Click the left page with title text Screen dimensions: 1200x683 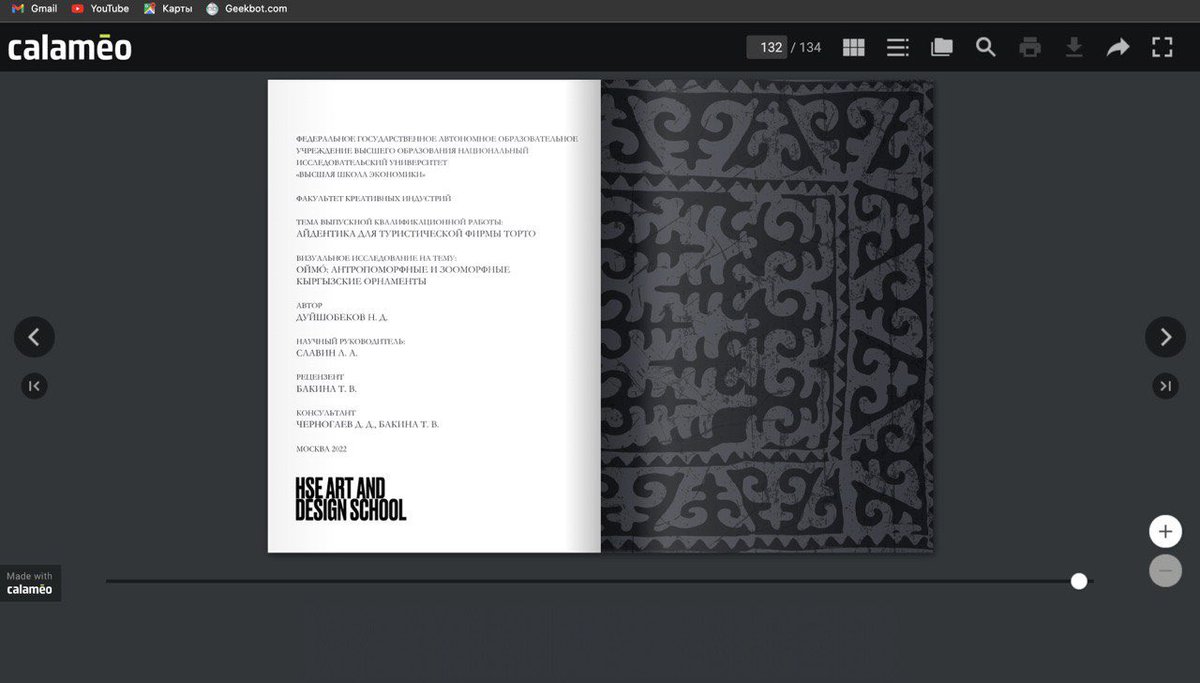click(434, 316)
